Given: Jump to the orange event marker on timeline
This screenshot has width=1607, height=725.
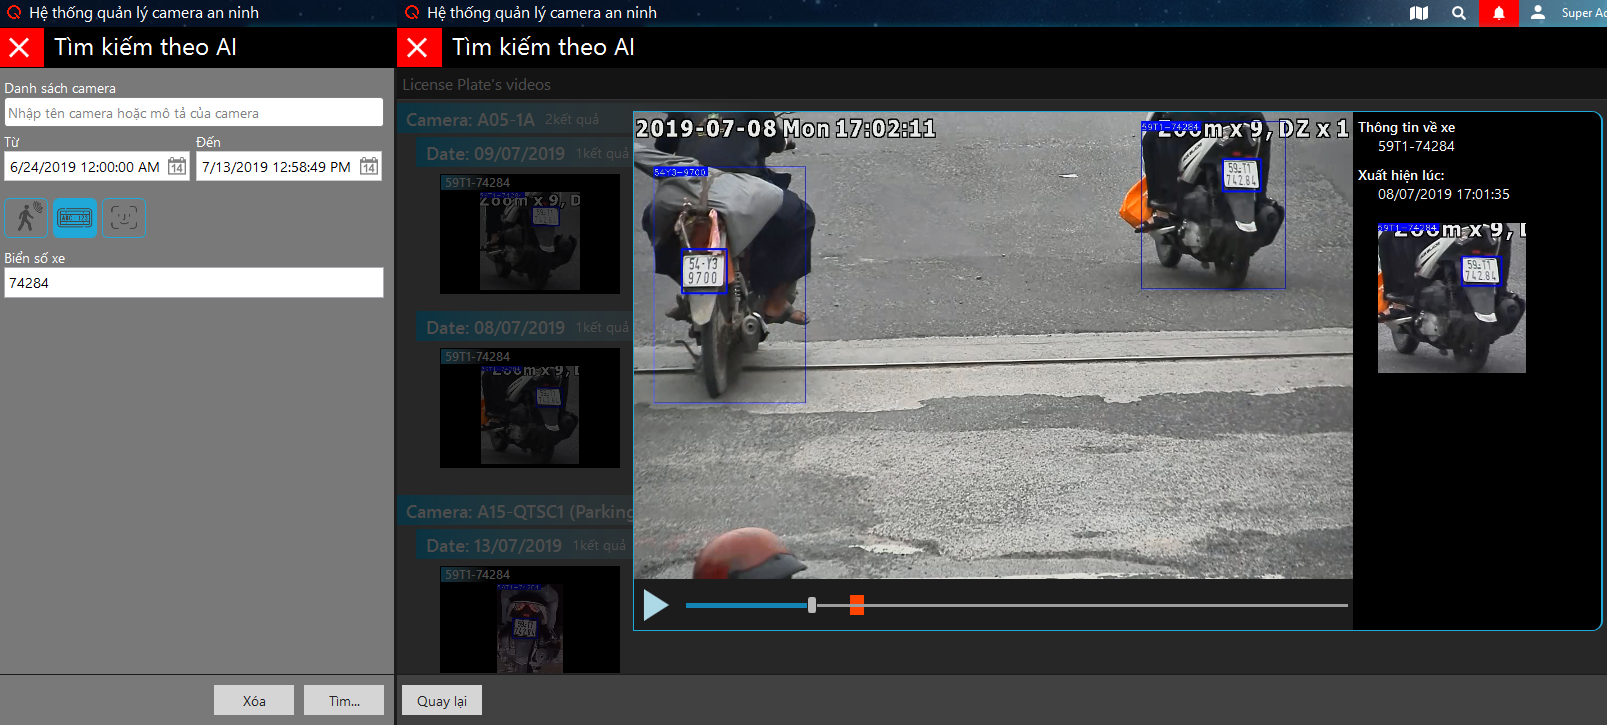Looking at the screenshot, I should [x=857, y=605].
